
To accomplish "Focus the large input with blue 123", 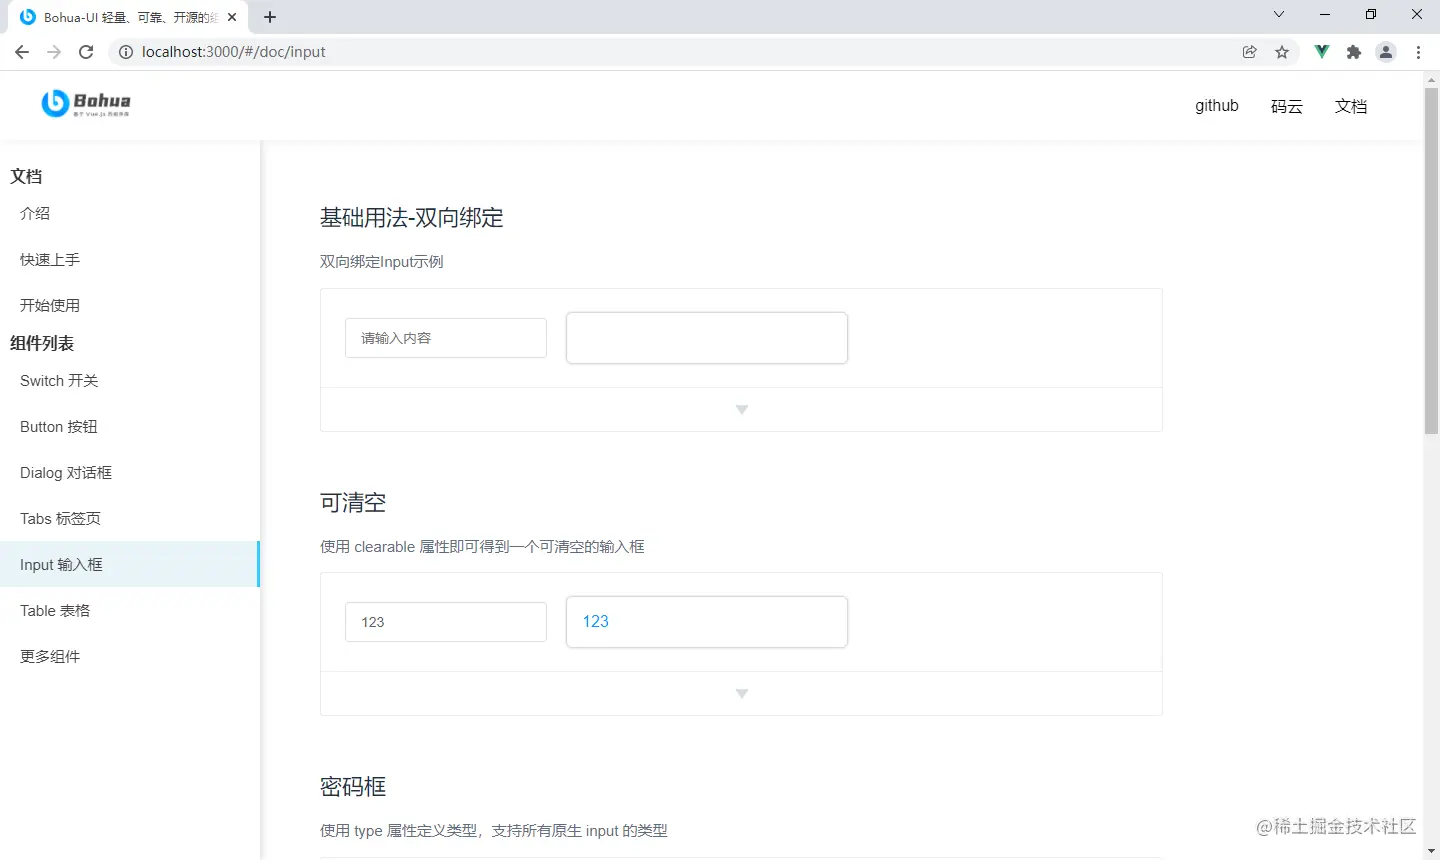I will 707,622.
